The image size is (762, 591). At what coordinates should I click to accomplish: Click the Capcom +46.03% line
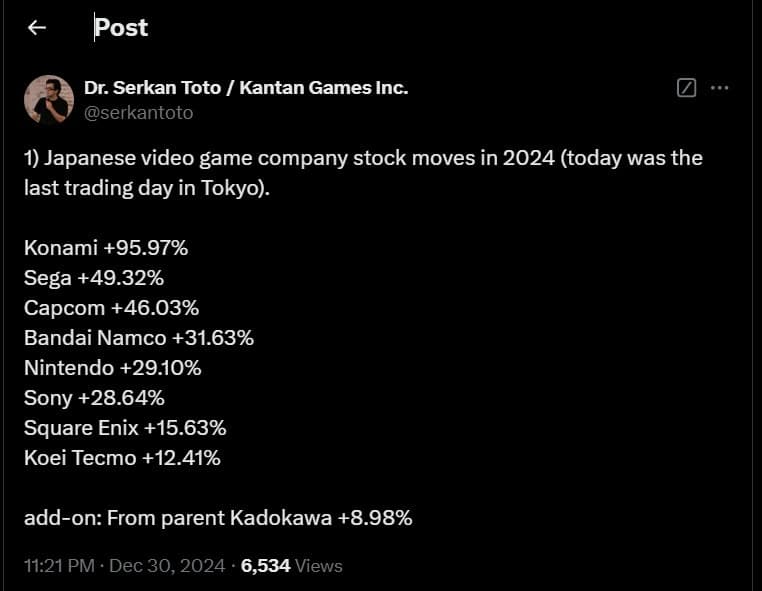111,308
